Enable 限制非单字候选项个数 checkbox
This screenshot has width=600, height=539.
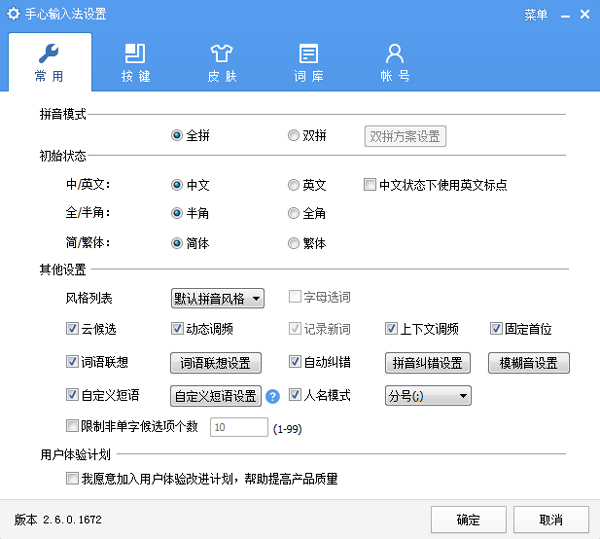tap(72, 426)
